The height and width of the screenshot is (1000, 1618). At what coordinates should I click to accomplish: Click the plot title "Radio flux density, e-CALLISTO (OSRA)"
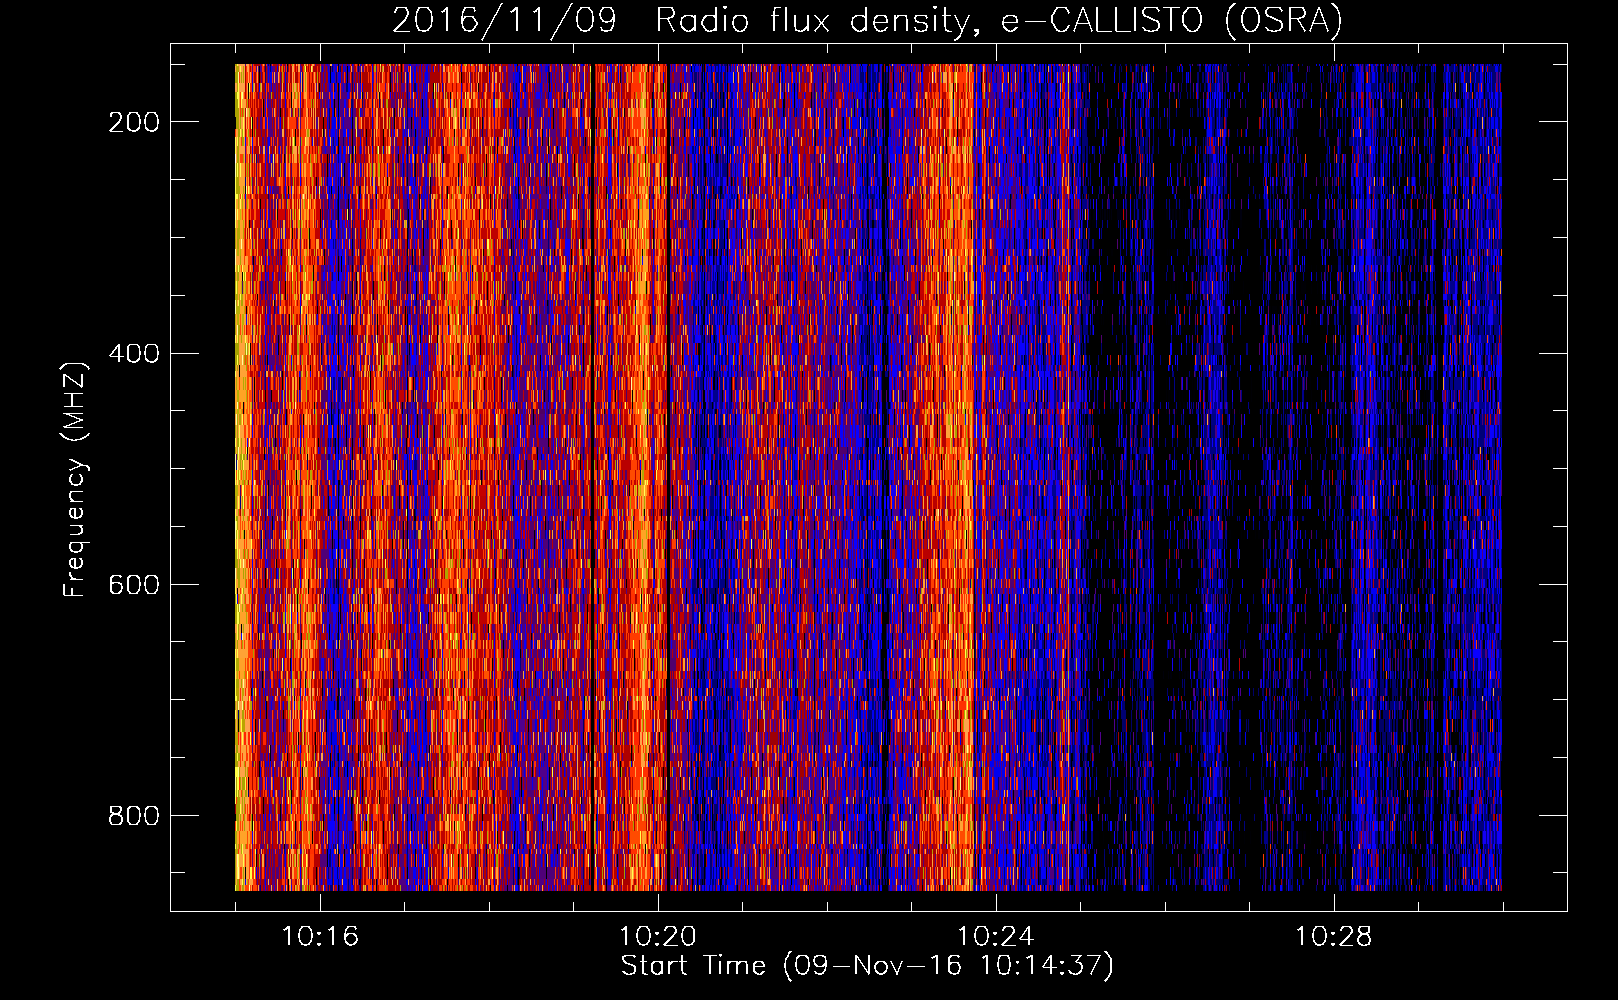999,21
